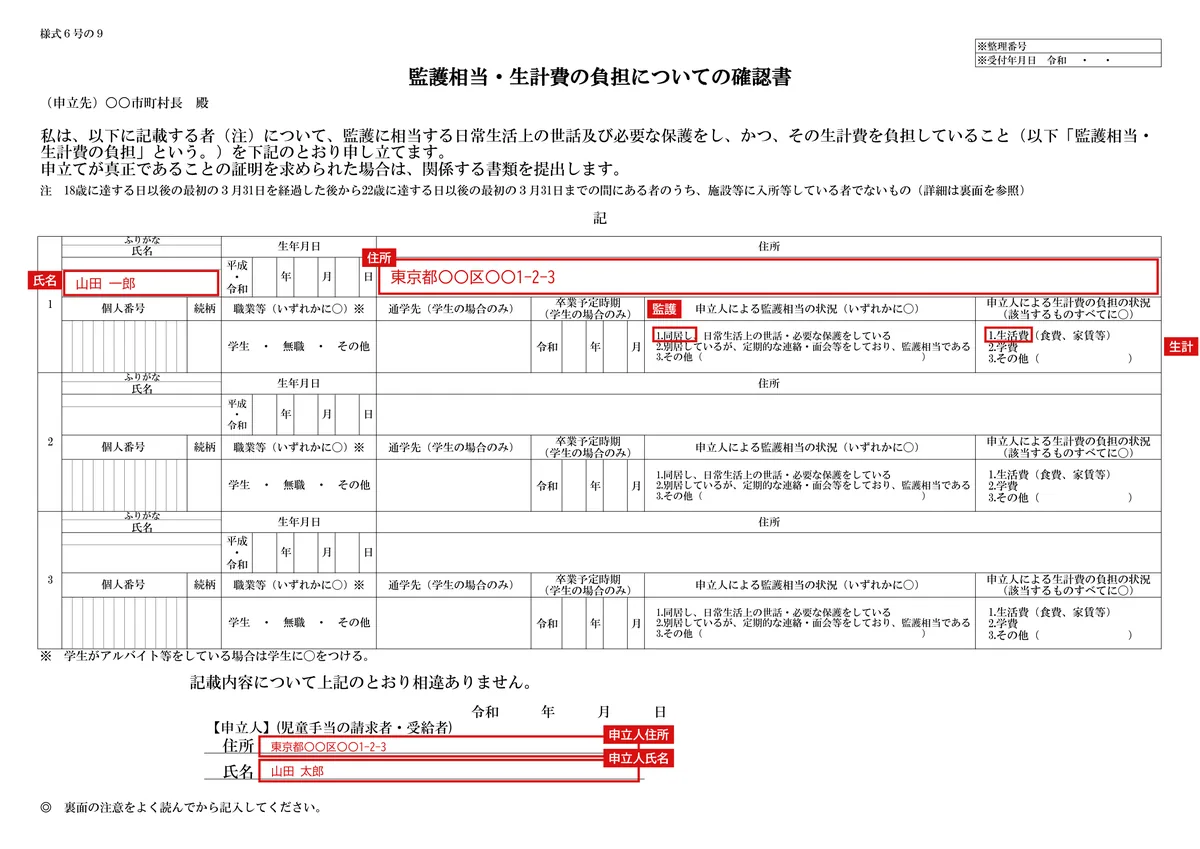Choose 2.学費 option in row 3
The height and width of the screenshot is (849, 1200).
click(1002, 623)
